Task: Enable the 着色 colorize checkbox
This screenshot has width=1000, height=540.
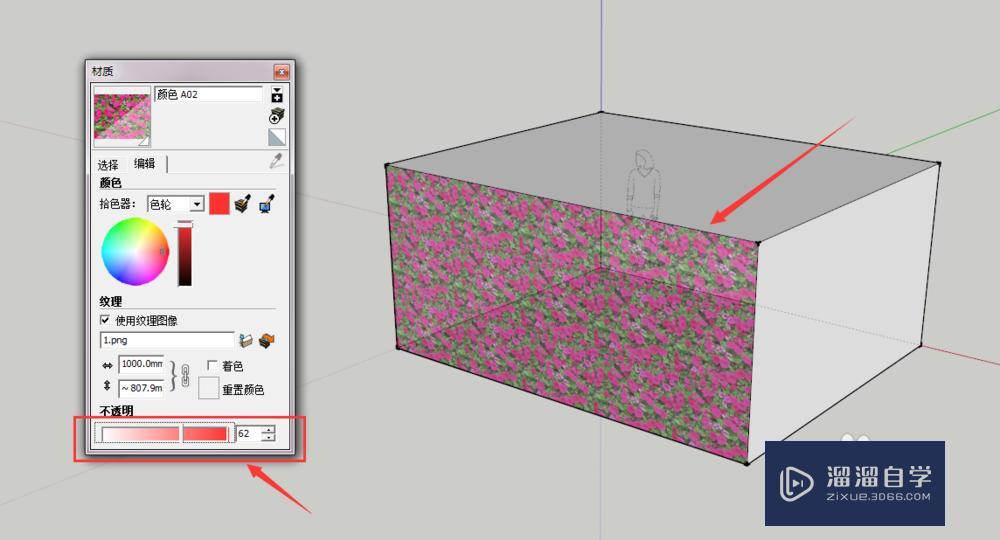Action: pos(212,365)
